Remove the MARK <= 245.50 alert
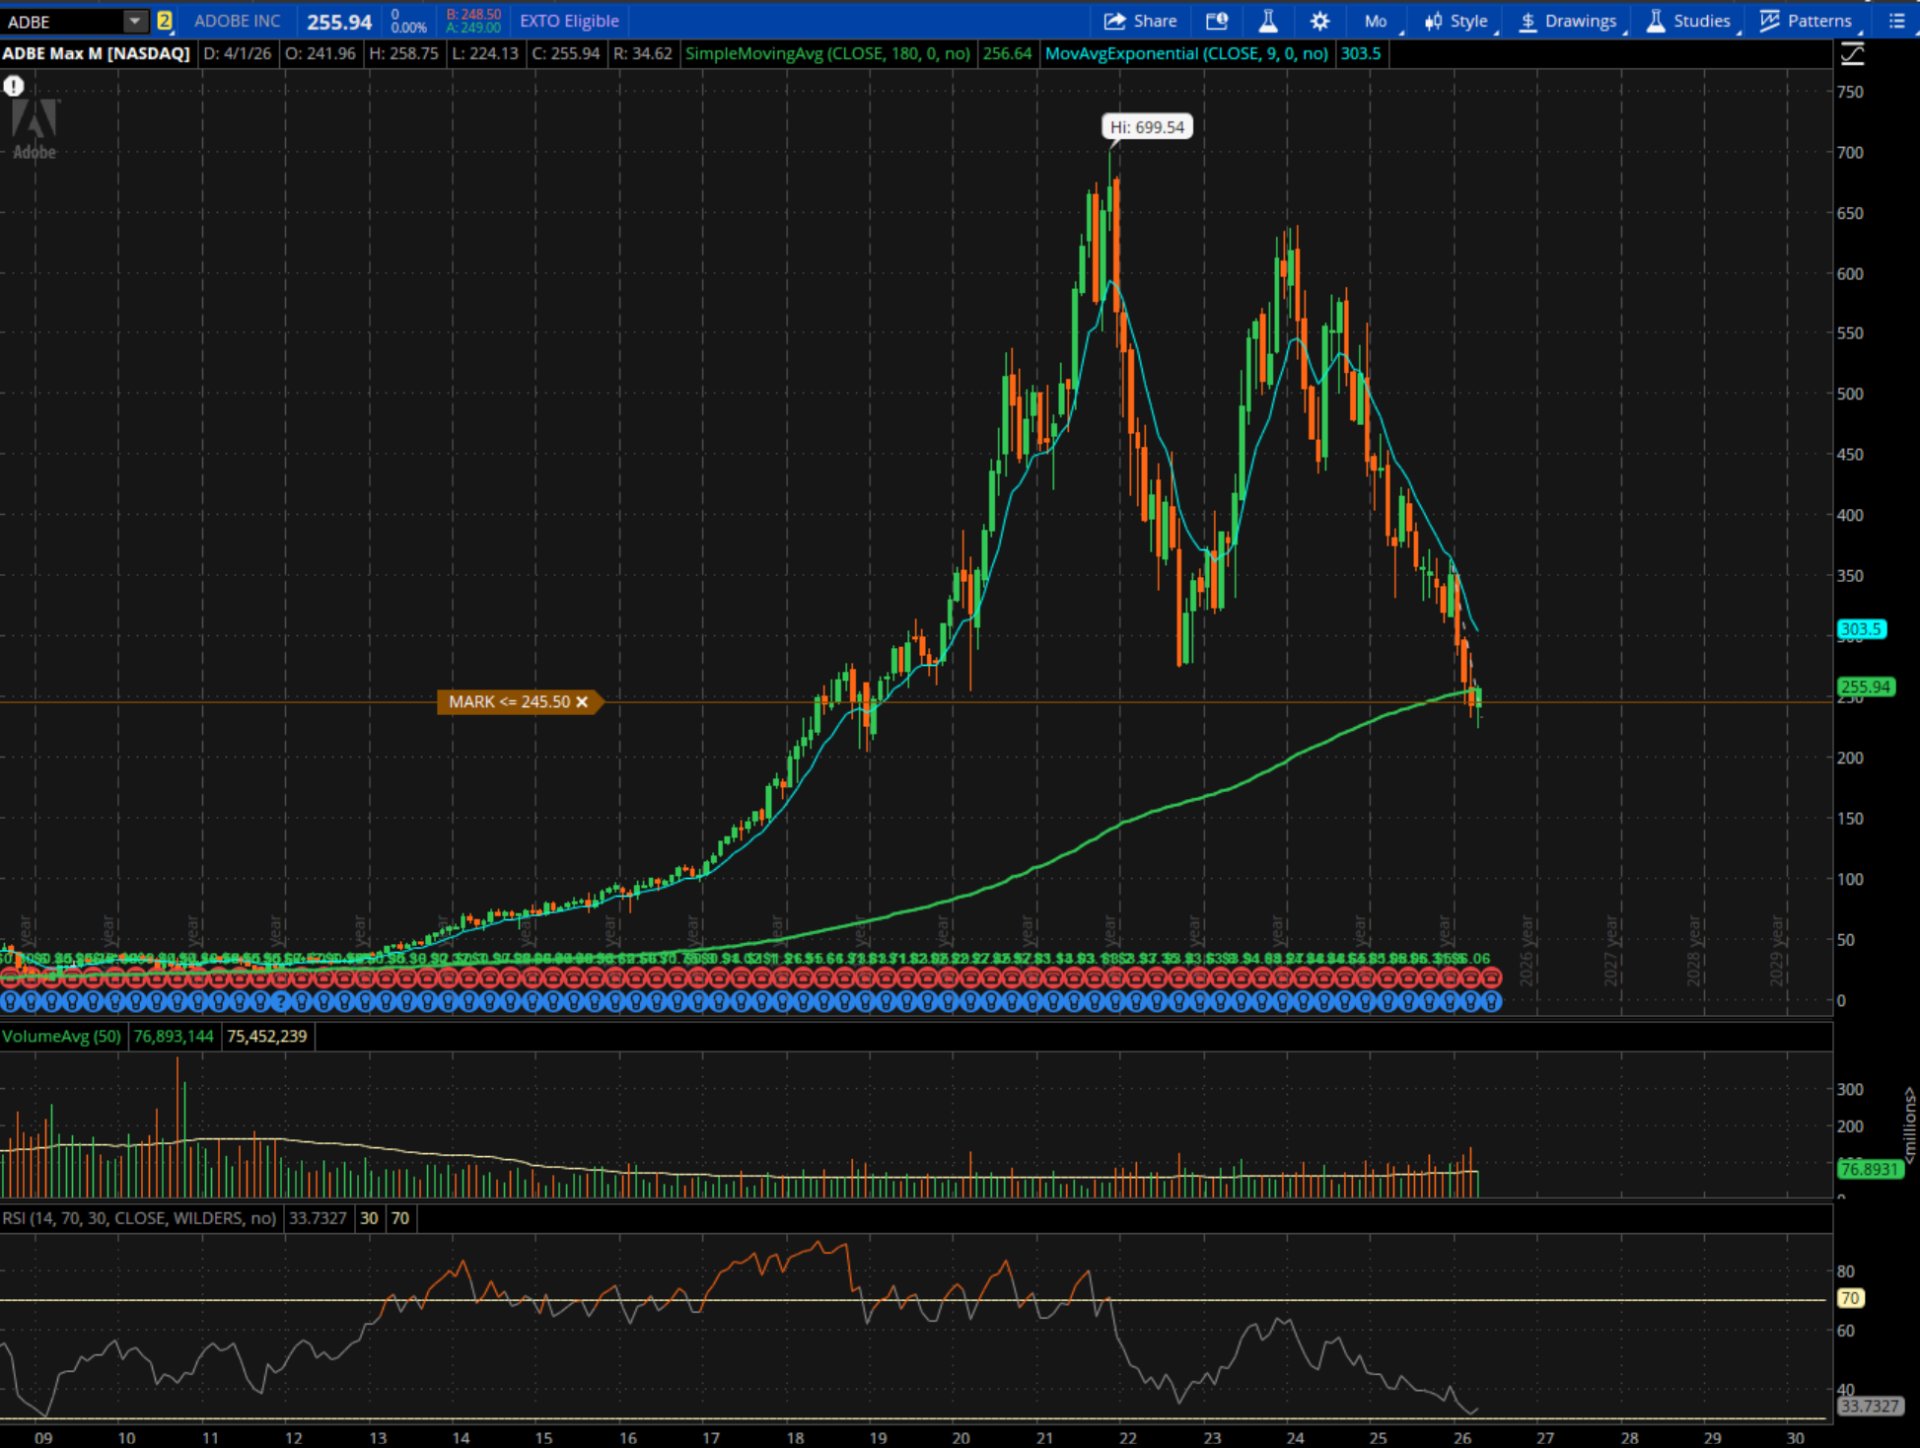This screenshot has height=1448, width=1920. tap(582, 702)
